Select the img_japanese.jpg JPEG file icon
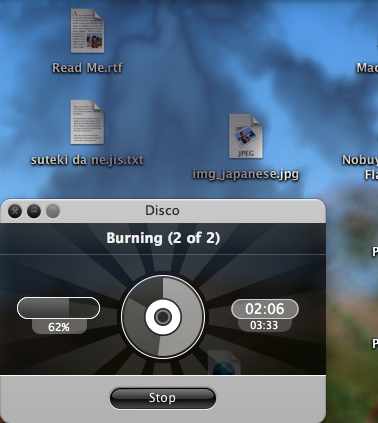 pos(246,136)
